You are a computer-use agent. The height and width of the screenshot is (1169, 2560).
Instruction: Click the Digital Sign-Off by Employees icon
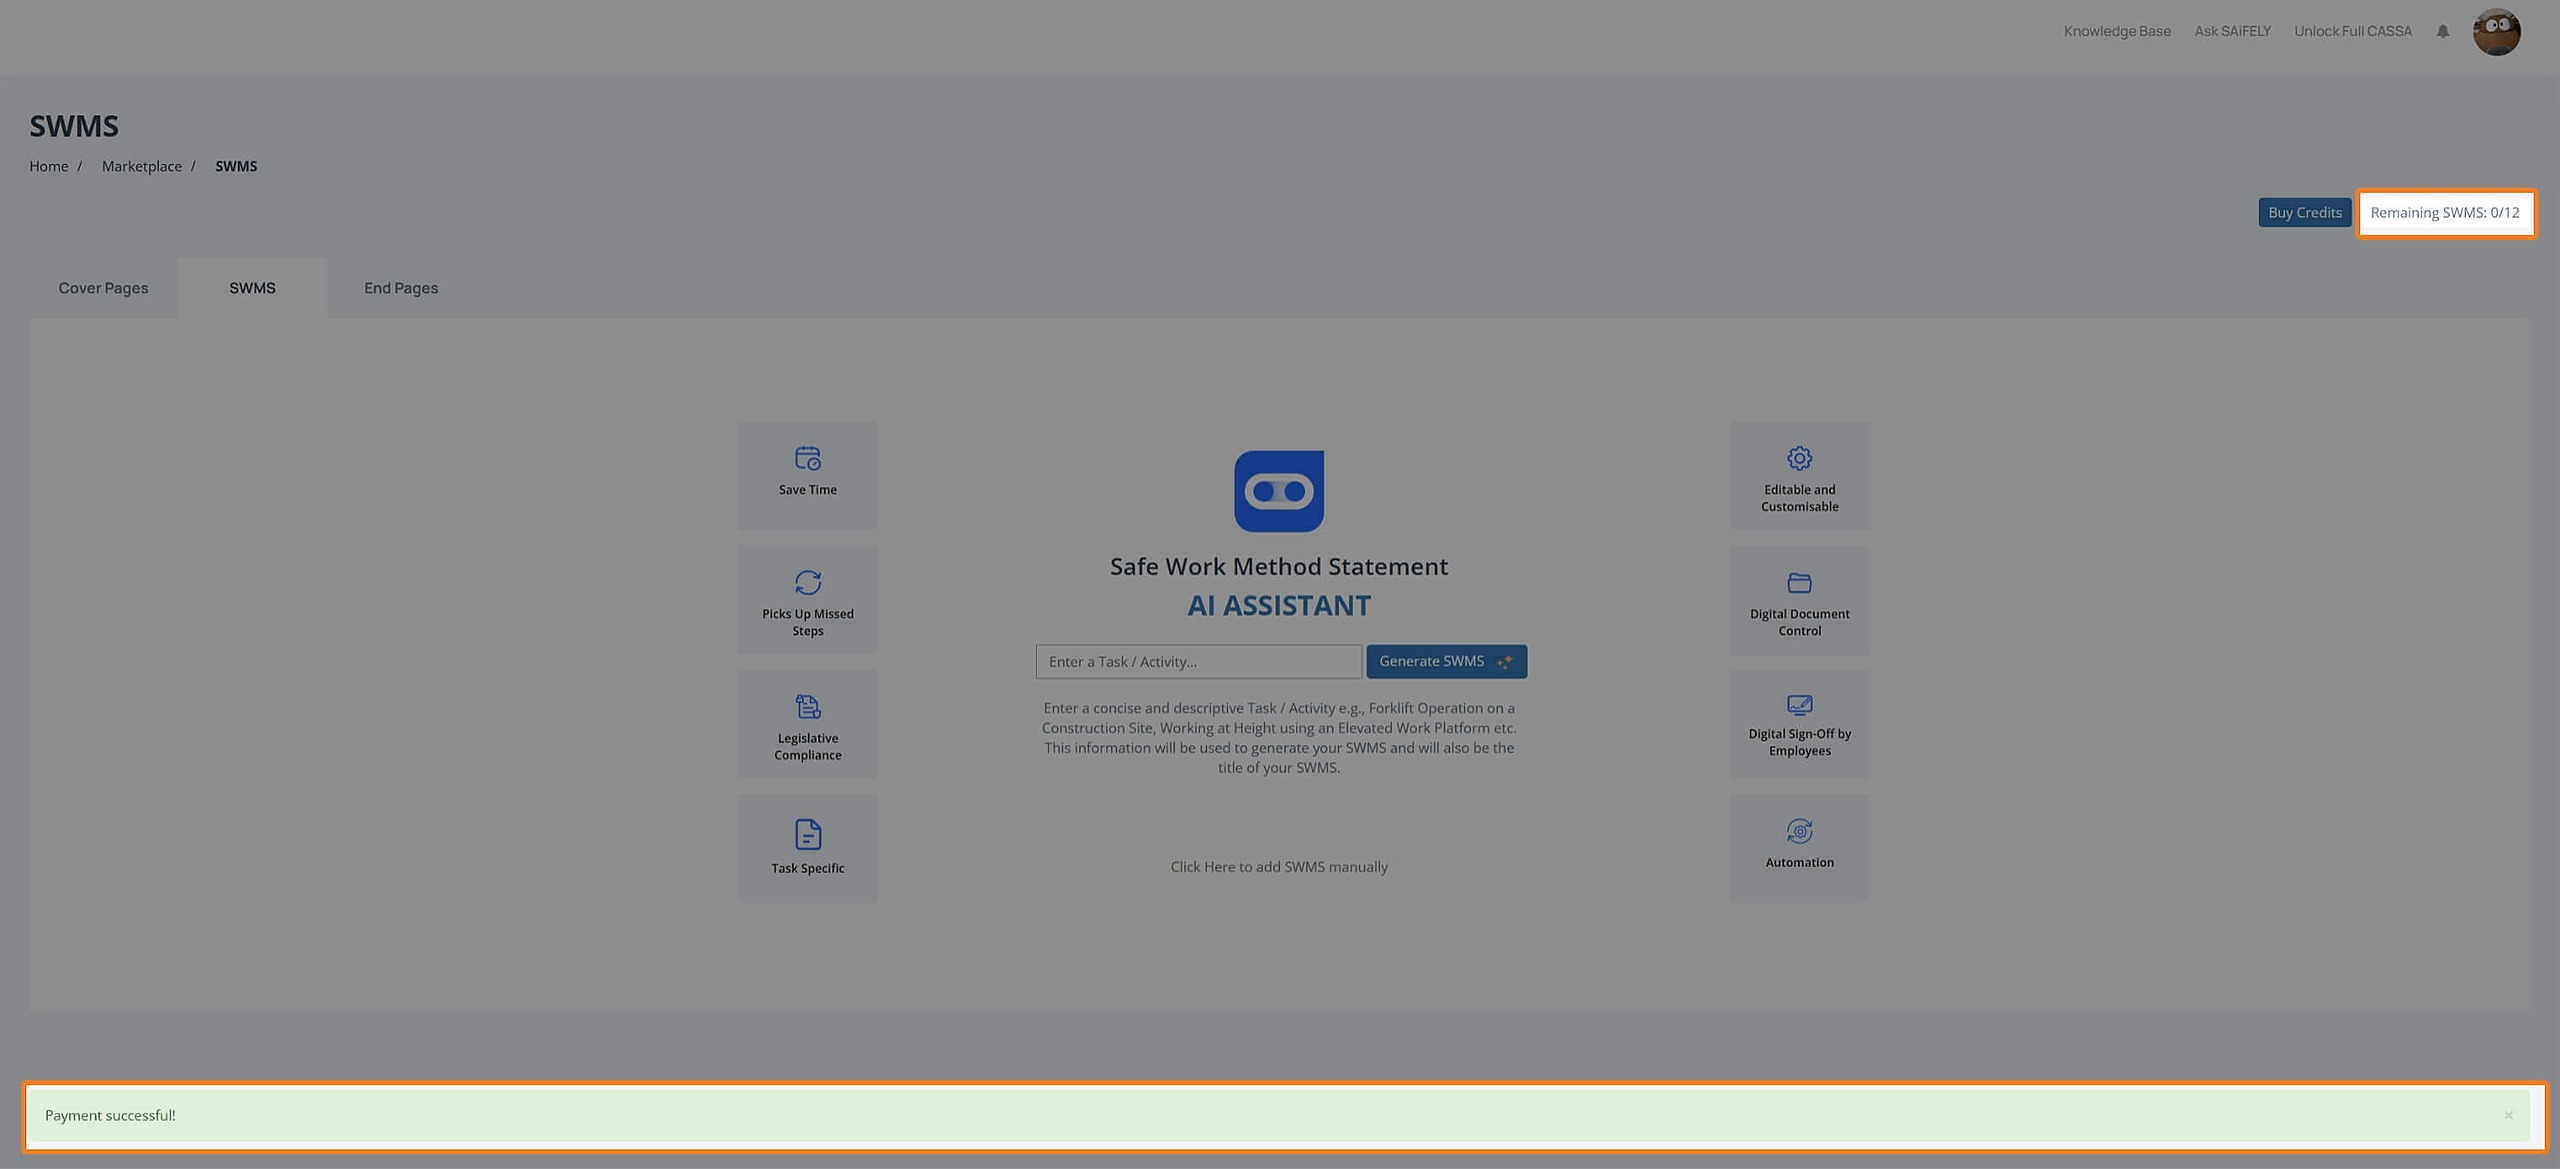pyautogui.click(x=1799, y=705)
